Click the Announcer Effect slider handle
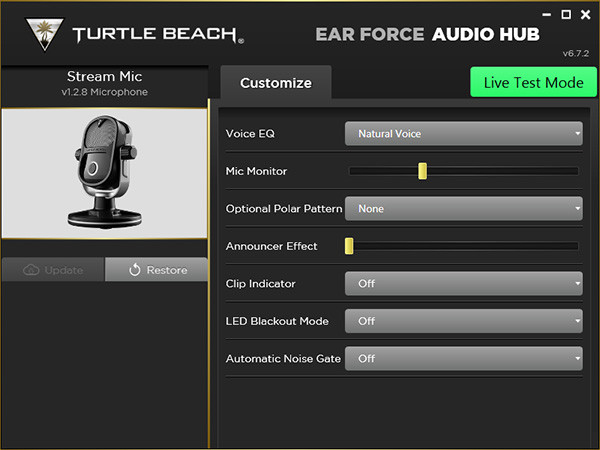600x450 pixels. tap(349, 246)
